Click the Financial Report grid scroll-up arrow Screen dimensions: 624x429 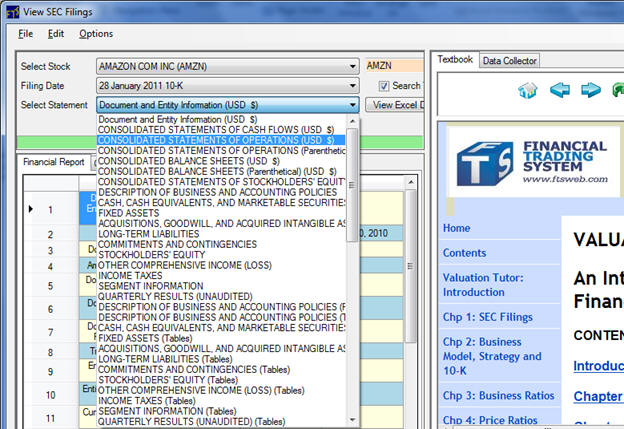pos(411,182)
